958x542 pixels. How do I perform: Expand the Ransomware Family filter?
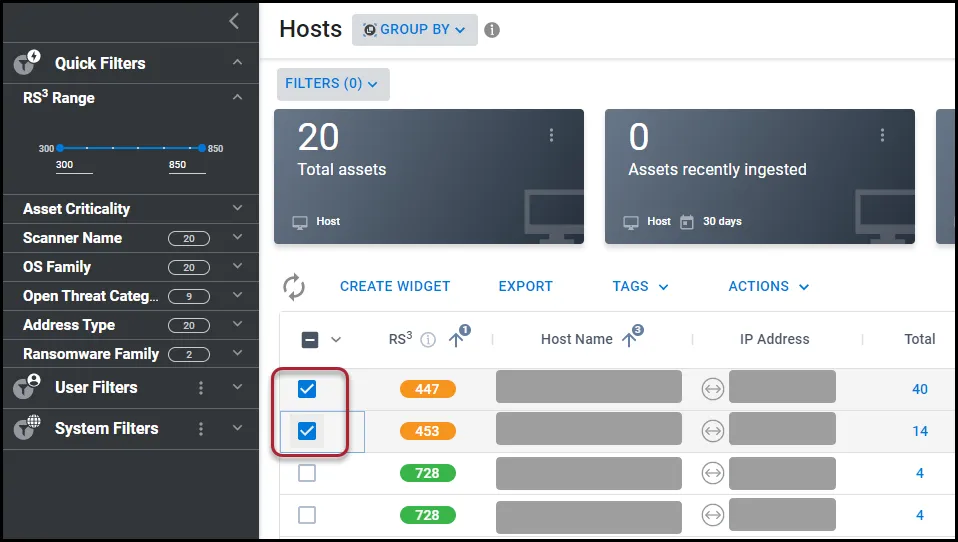point(238,353)
